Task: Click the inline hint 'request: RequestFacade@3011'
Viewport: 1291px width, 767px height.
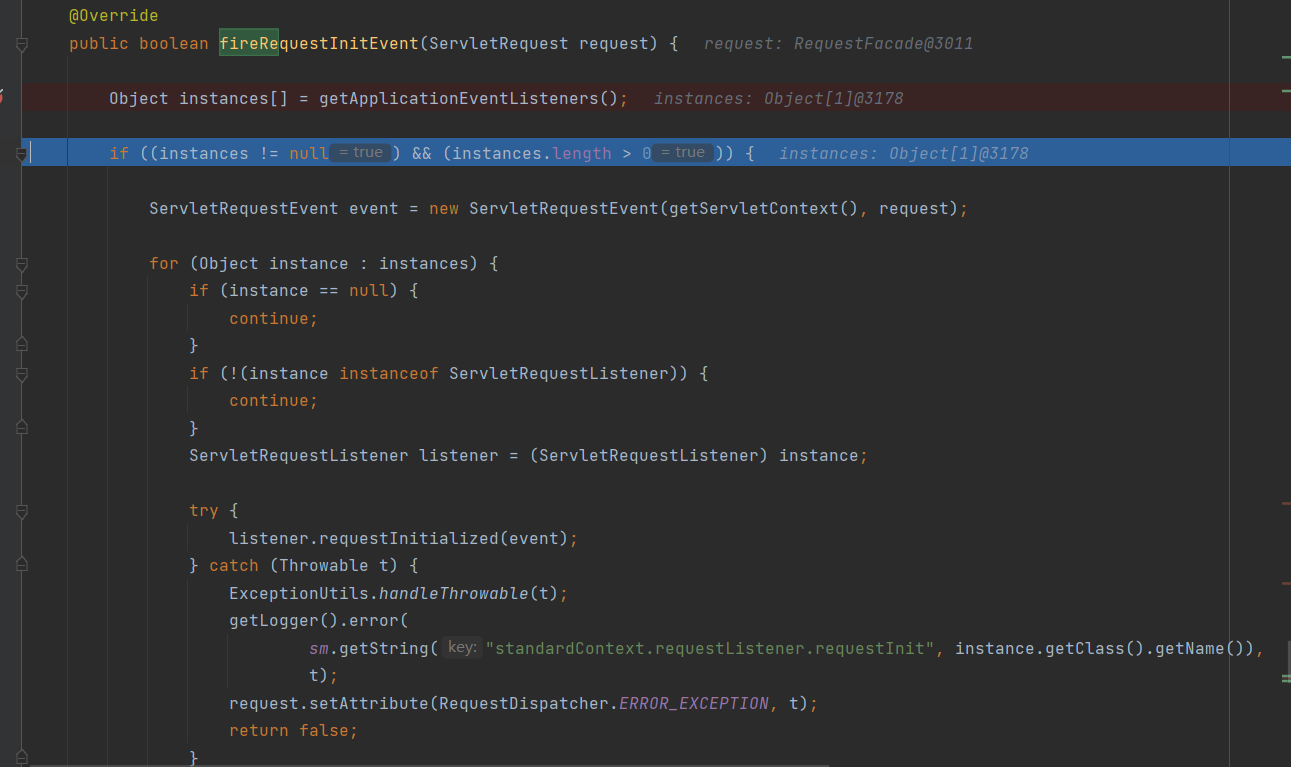Action: click(x=838, y=44)
